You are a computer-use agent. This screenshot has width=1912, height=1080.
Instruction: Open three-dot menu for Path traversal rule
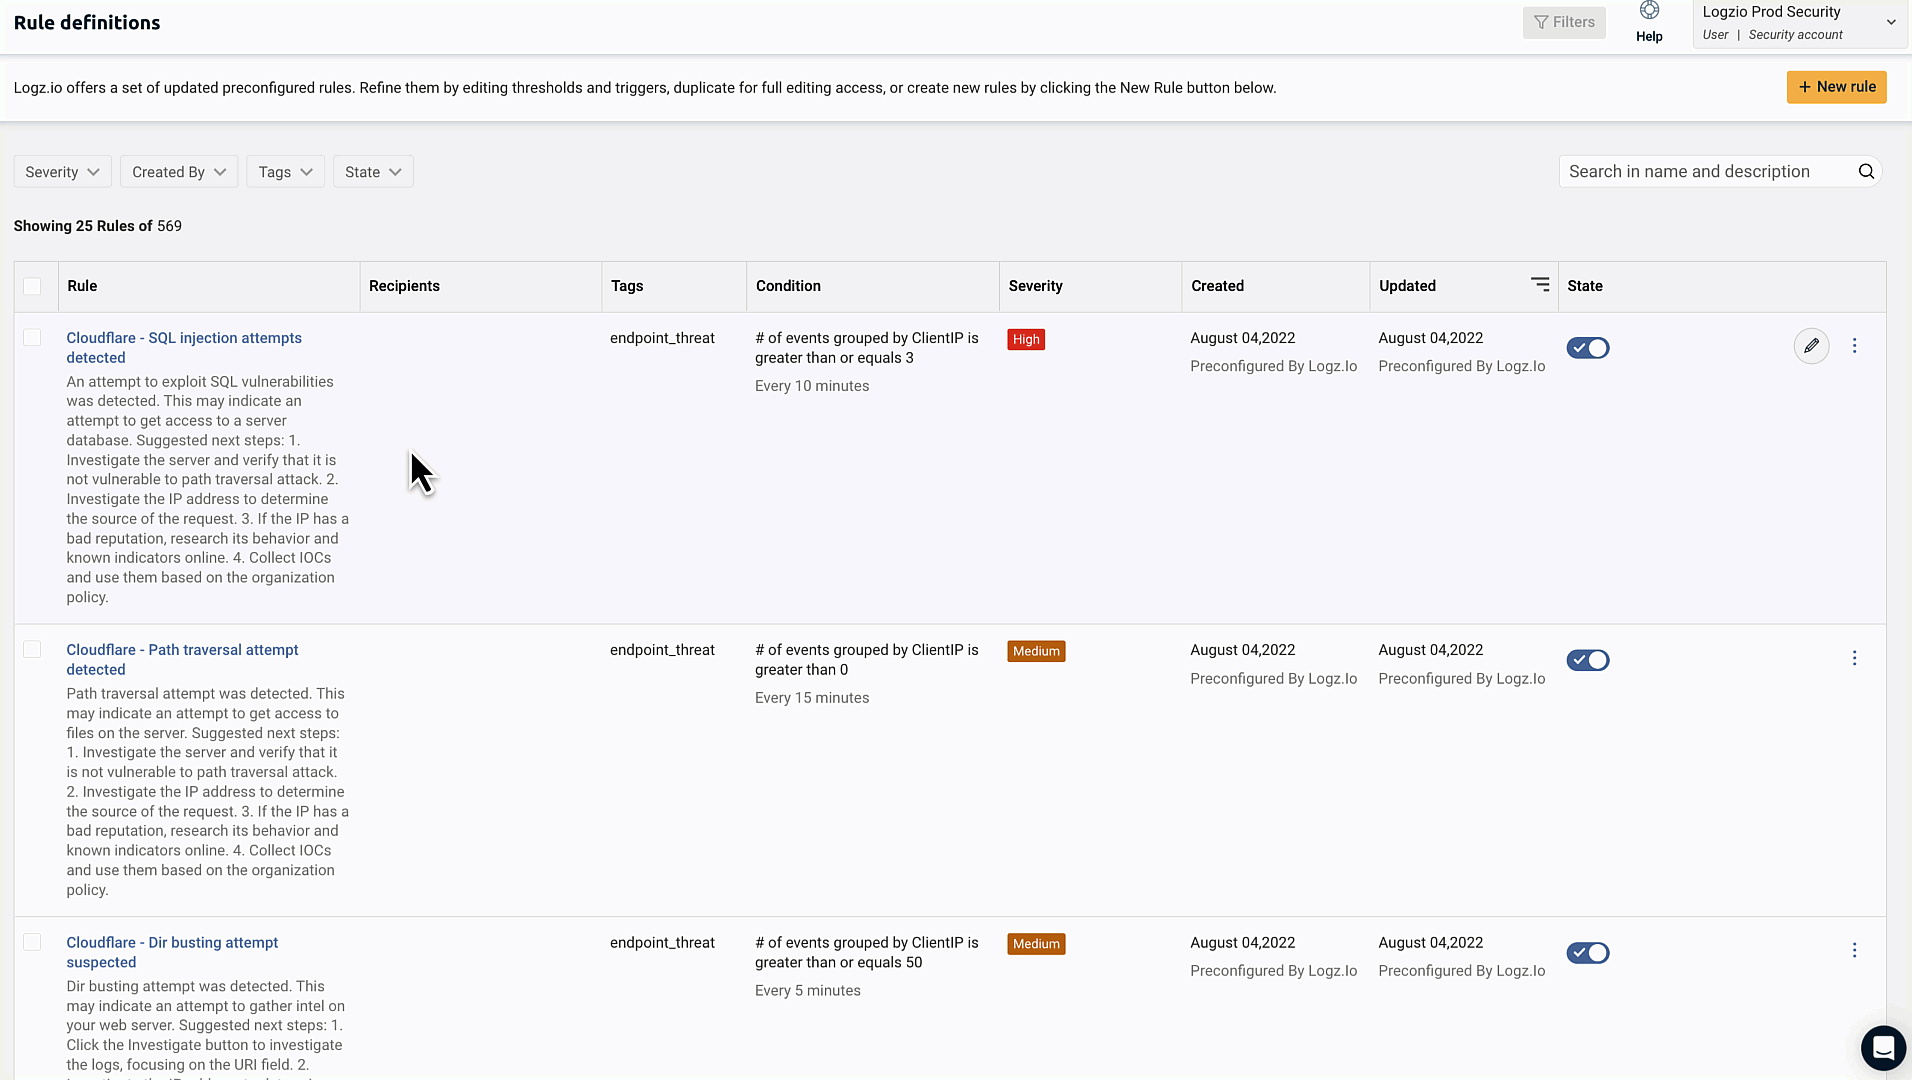[x=1854, y=658]
